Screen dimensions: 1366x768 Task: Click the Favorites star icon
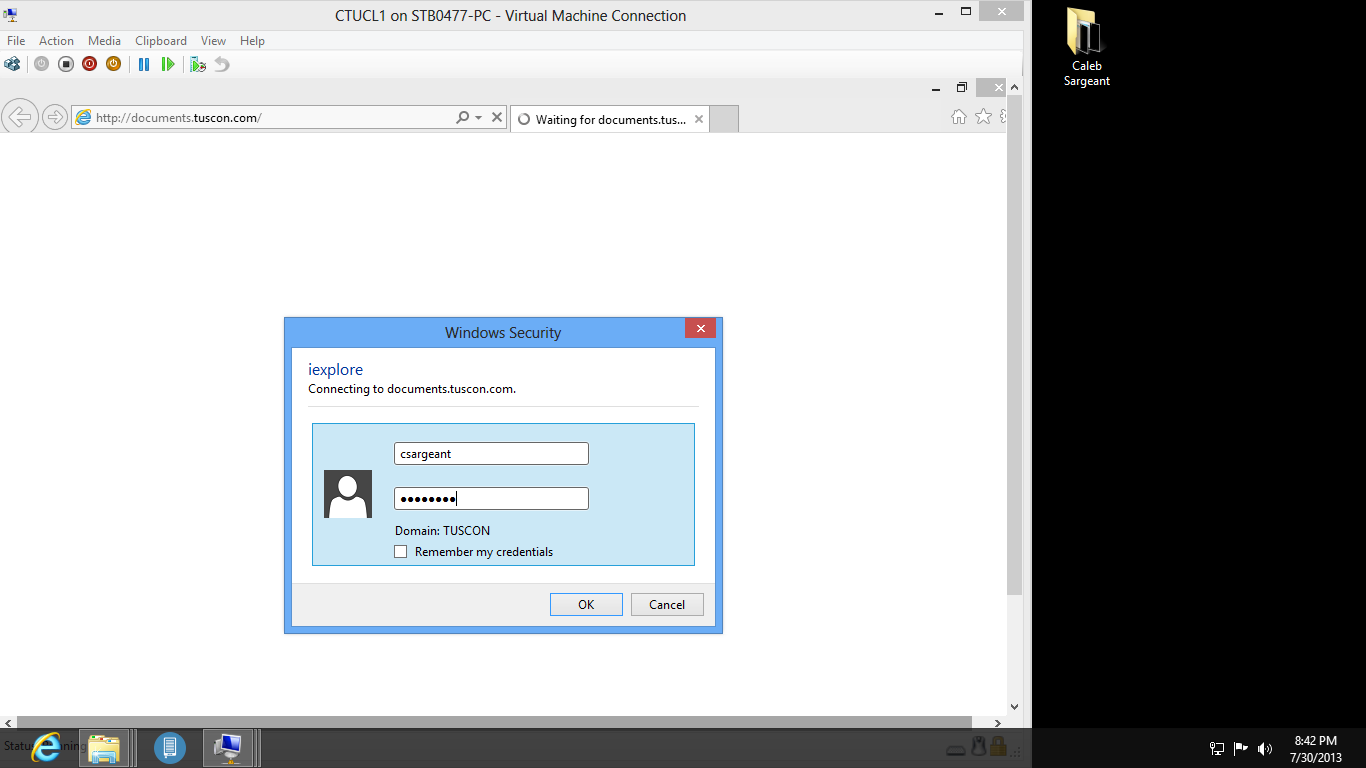pos(983,117)
